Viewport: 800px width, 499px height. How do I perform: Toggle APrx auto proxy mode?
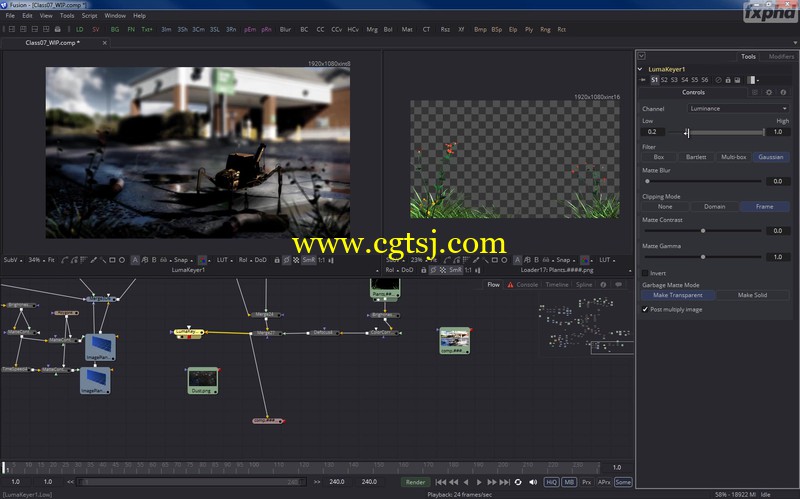tap(604, 482)
